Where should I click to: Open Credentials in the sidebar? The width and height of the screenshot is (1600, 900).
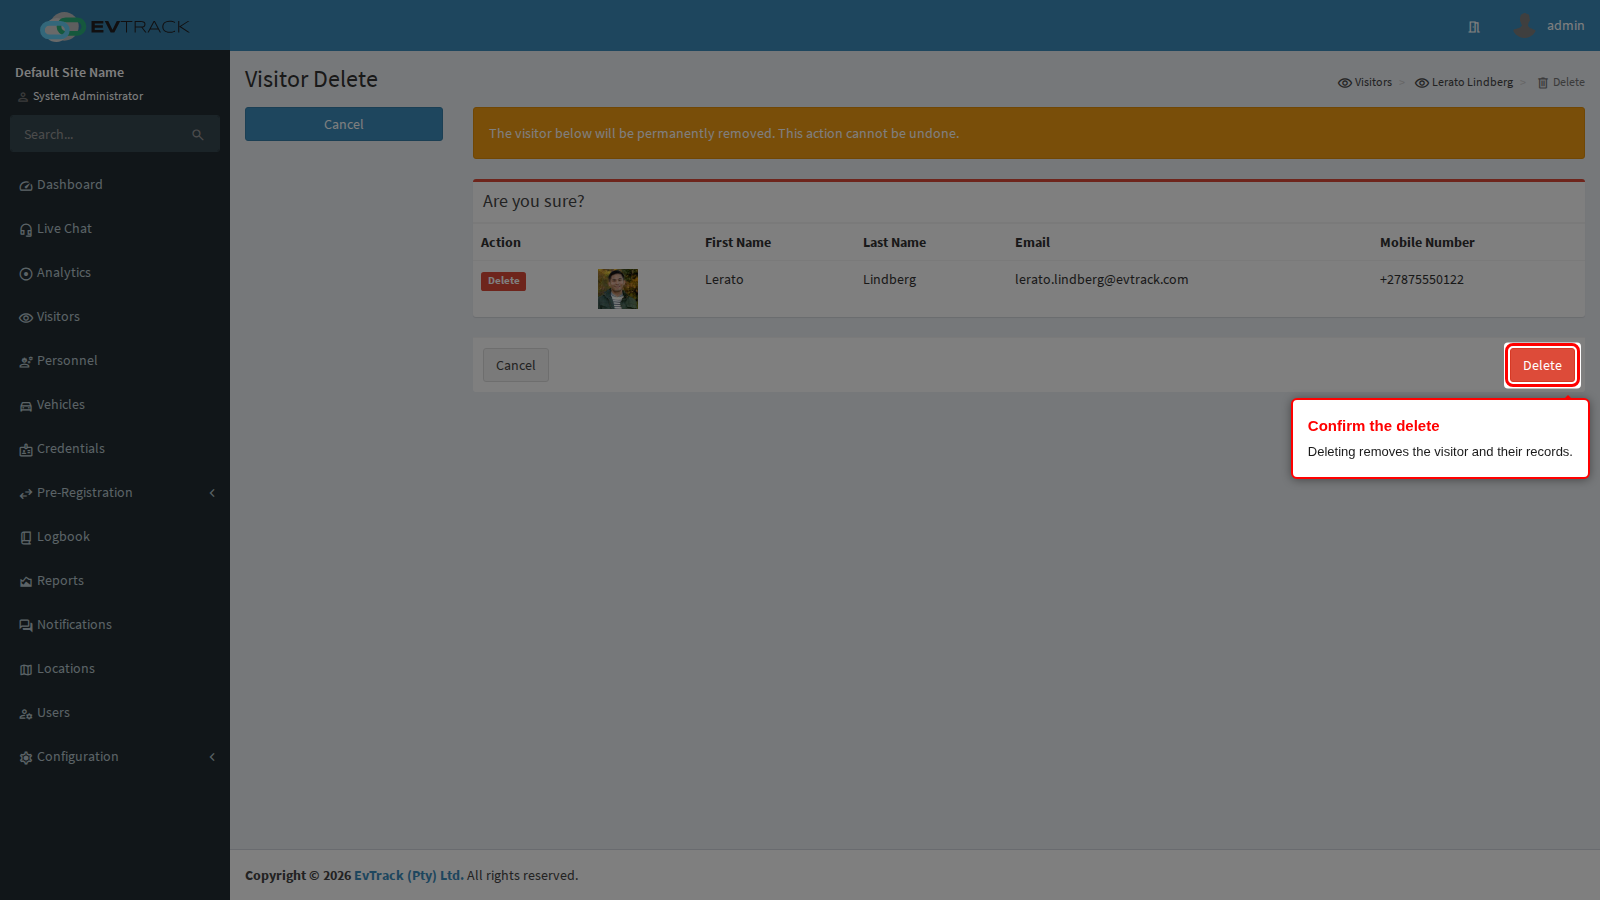pyautogui.click(x=115, y=449)
